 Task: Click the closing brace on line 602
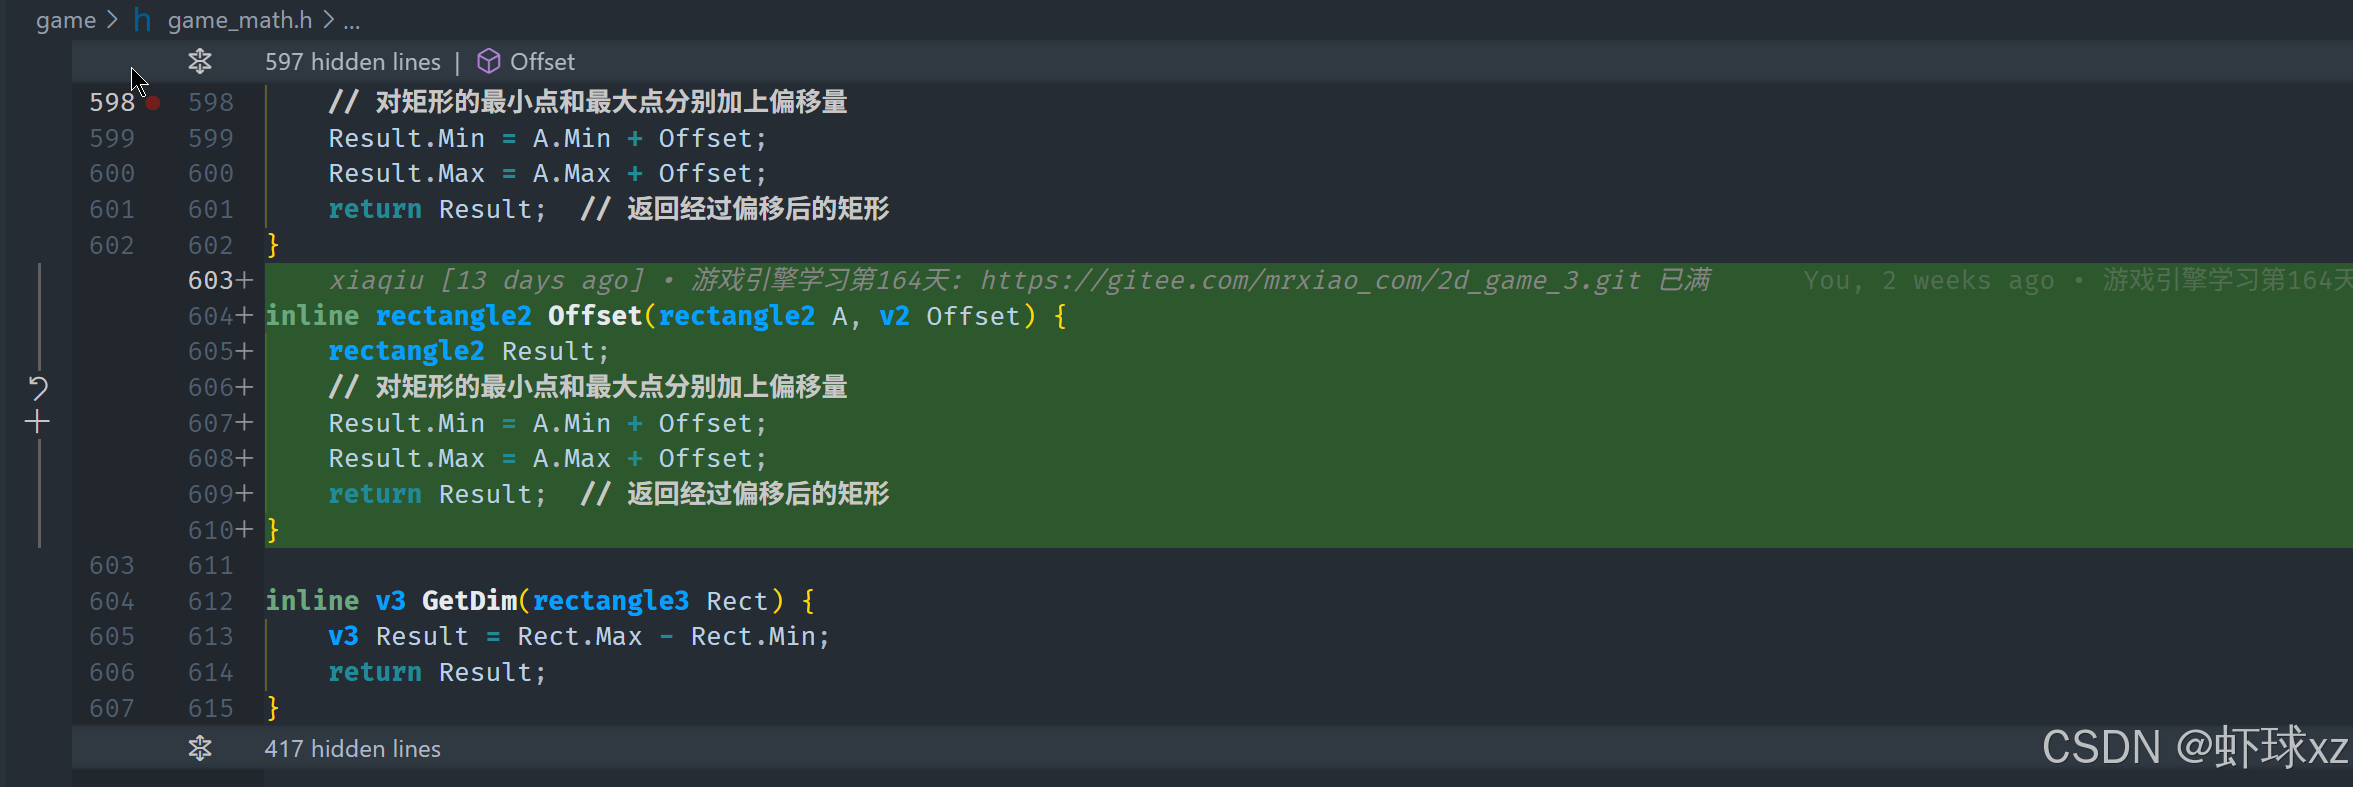[272, 245]
